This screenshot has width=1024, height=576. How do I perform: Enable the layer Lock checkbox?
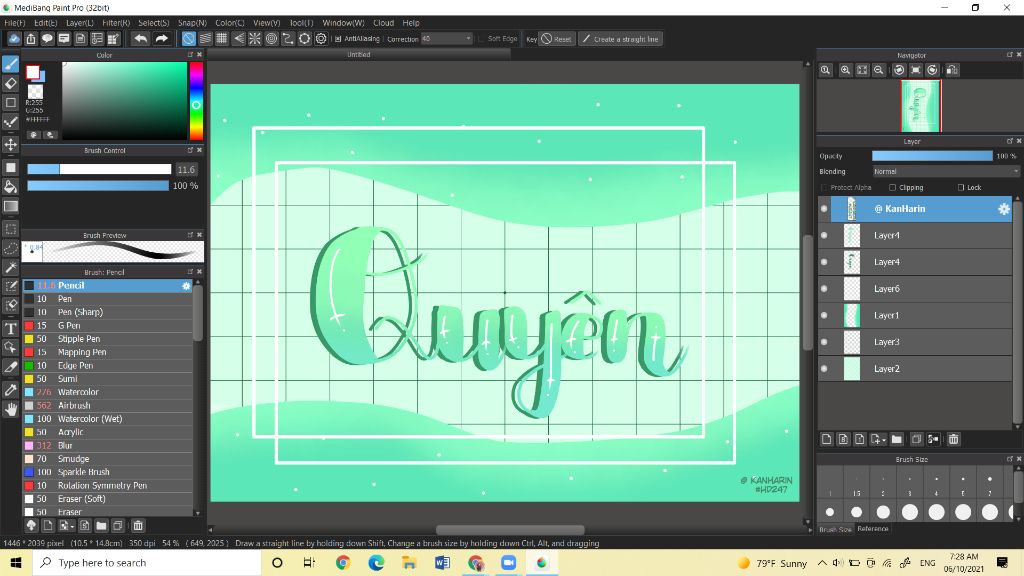pos(961,187)
